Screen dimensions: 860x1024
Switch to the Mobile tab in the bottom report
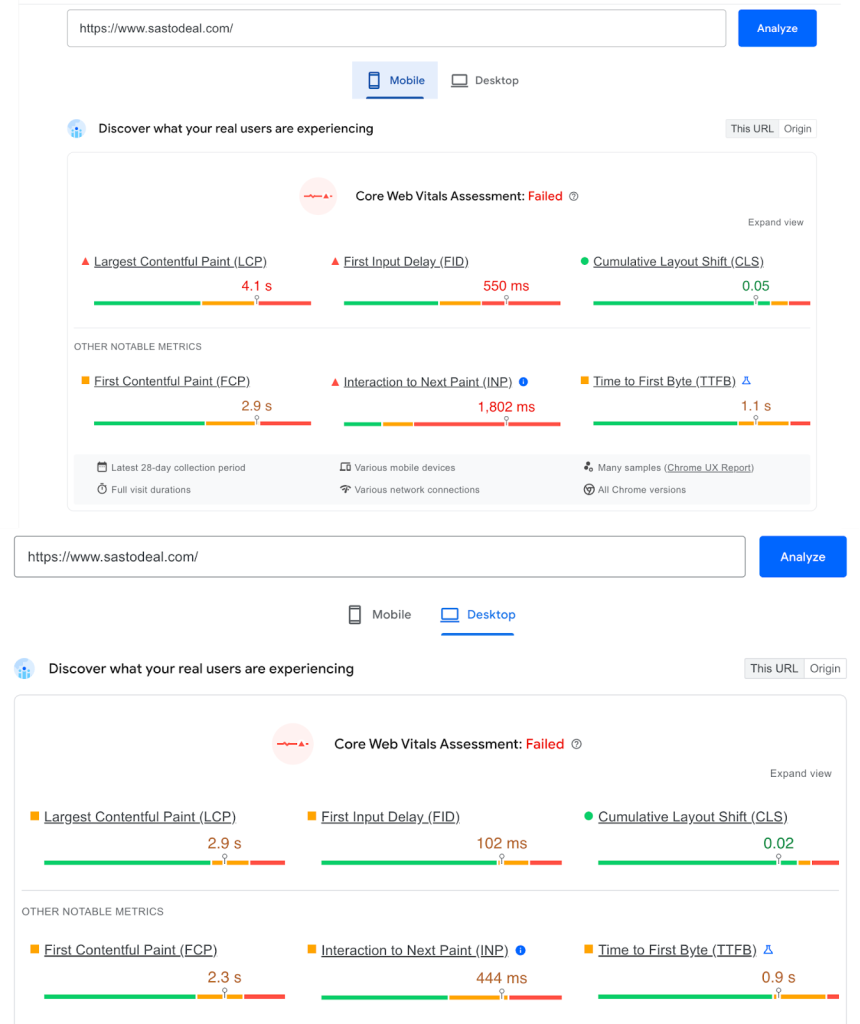tap(380, 615)
